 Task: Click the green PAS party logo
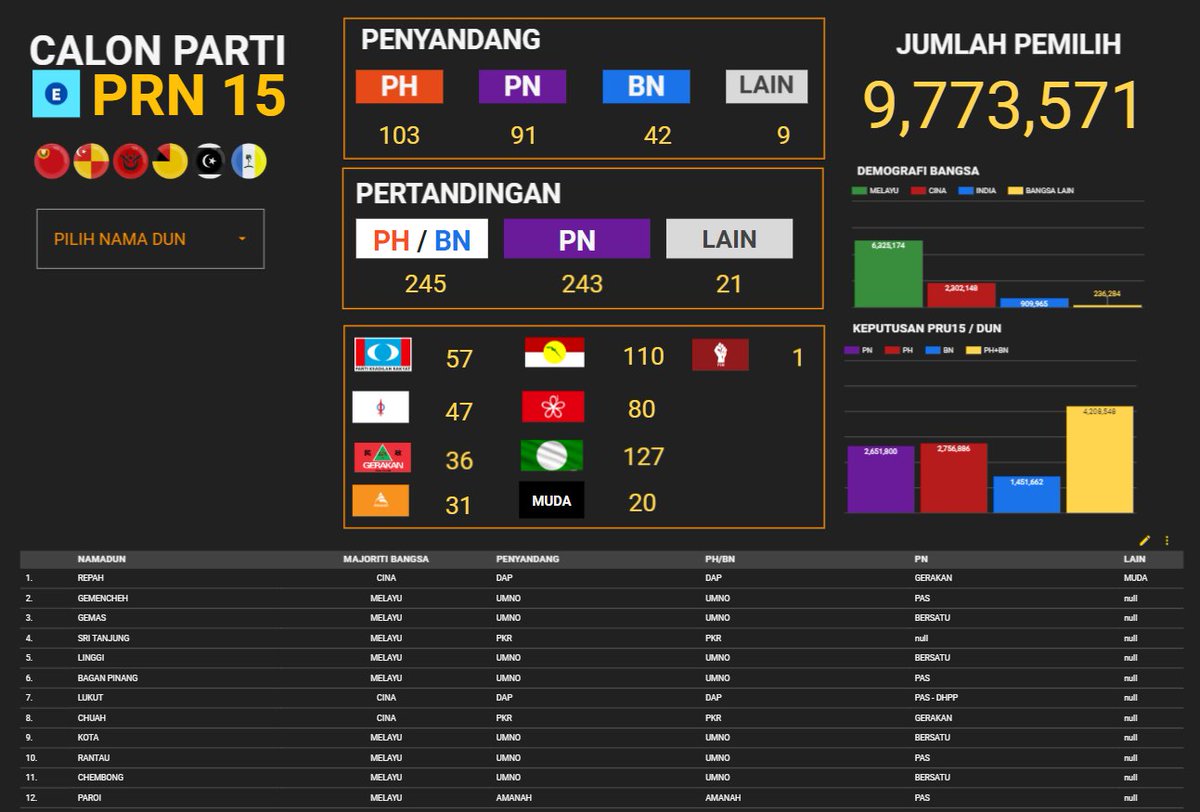point(552,456)
